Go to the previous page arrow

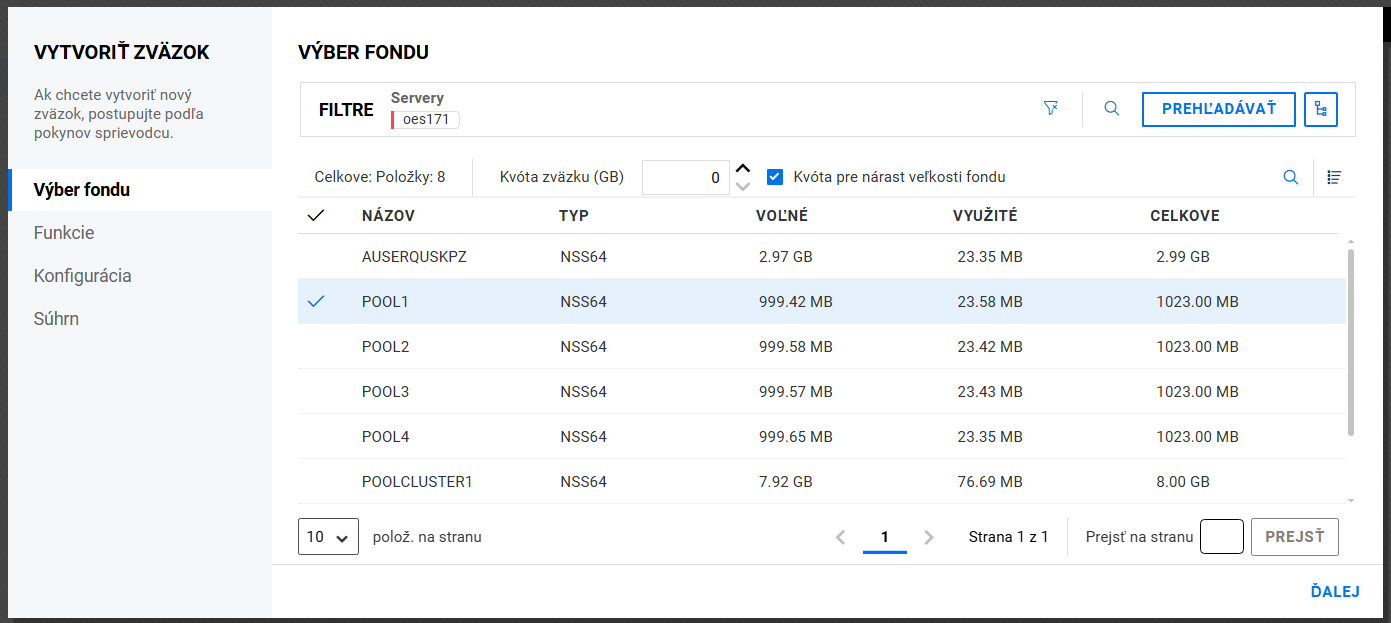click(841, 537)
